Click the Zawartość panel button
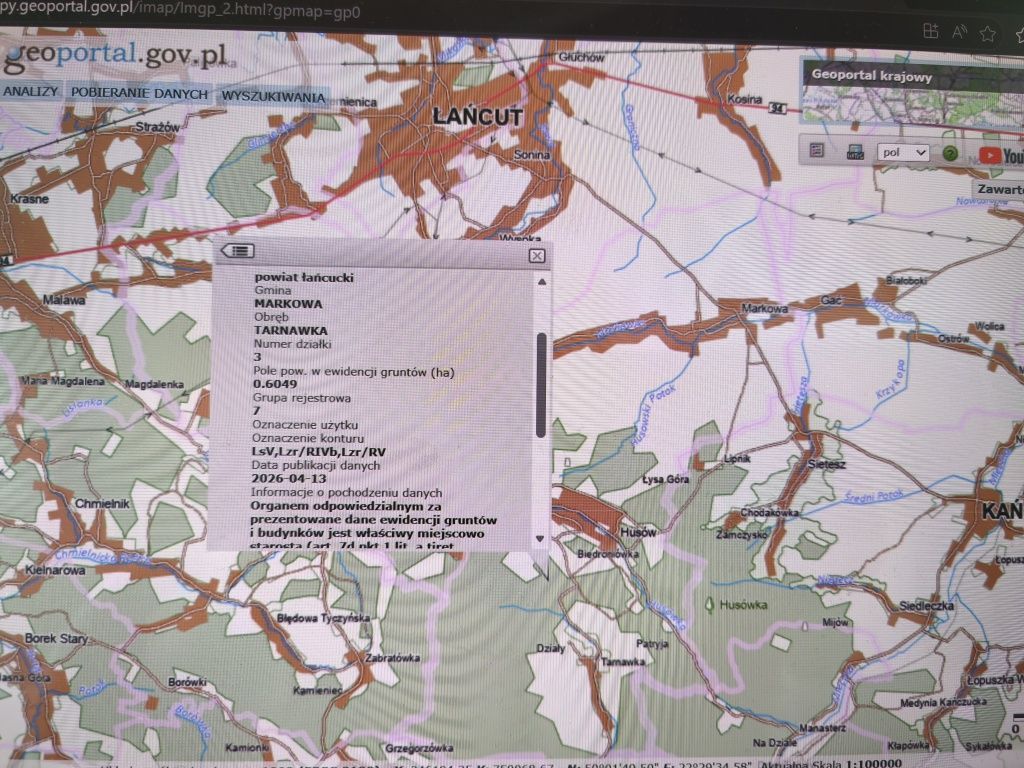This screenshot has height=768, width=1024. click(x=1000, y=189)
